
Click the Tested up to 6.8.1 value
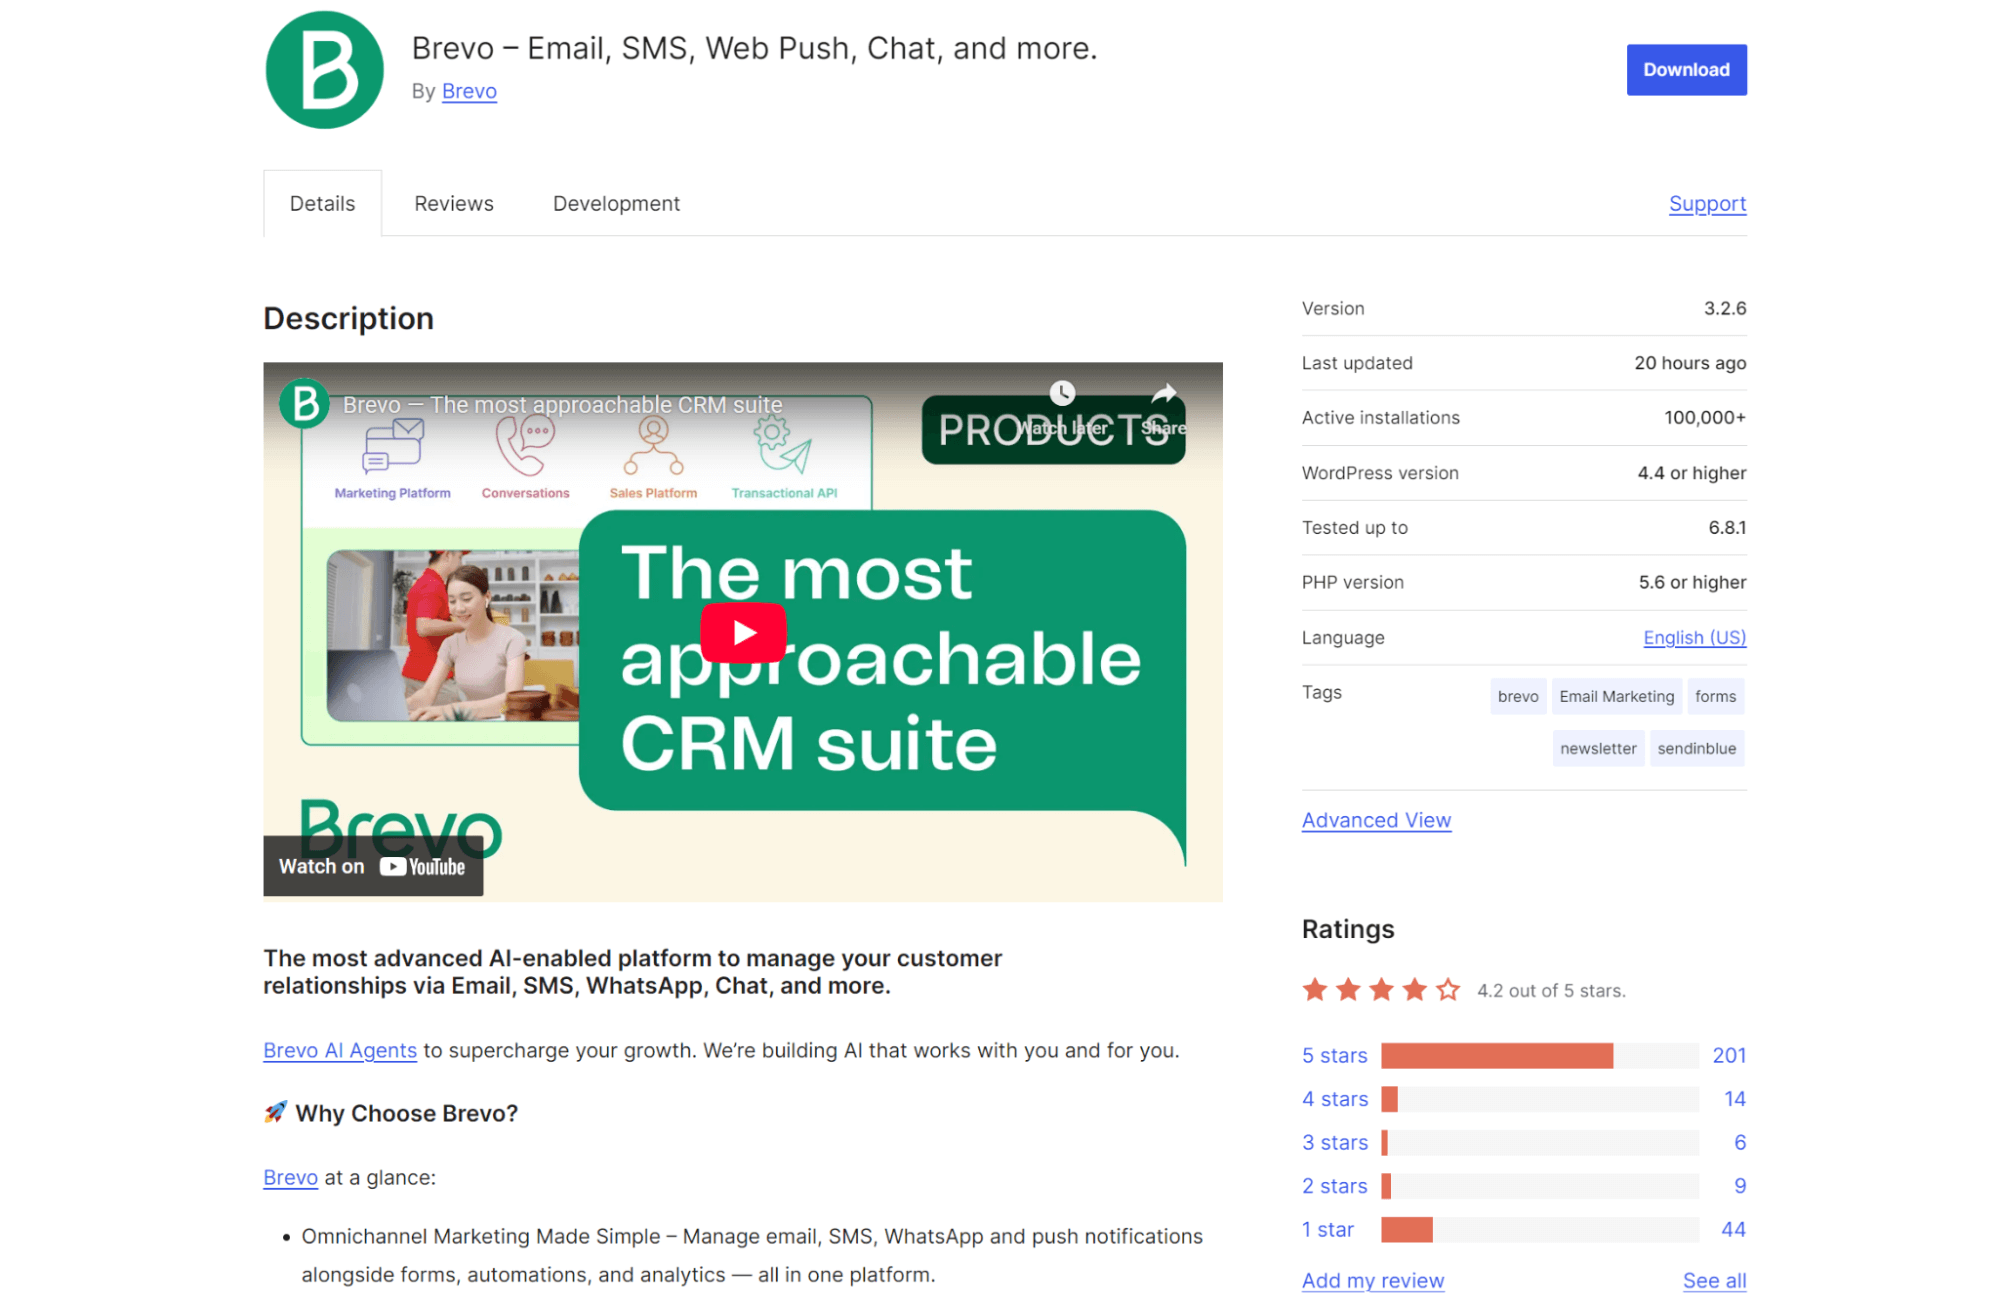[1727, 527]
